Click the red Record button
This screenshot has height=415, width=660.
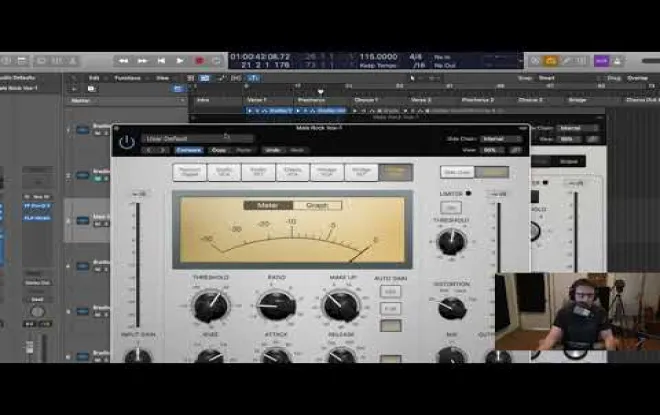[x=200, y=61]
